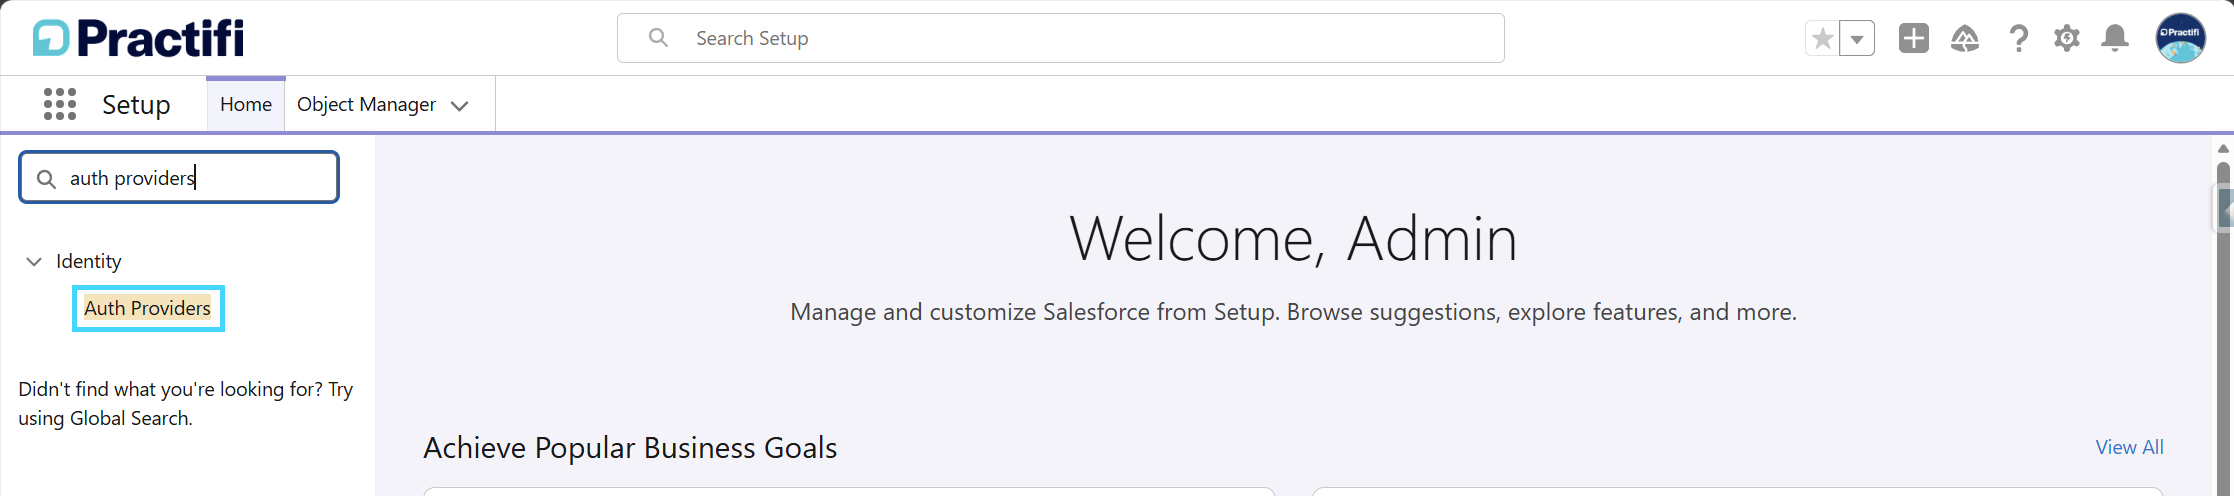Open the Help question mark icon

click(x=2018, y=38)
